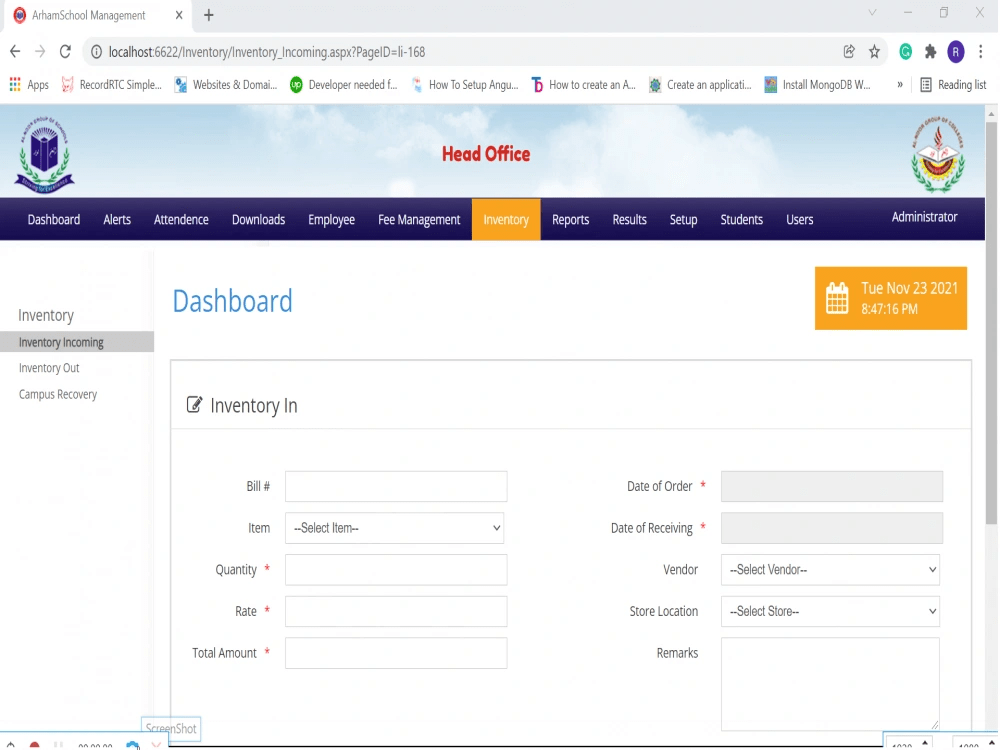
Task: Open the Setup menu
Action: click(x=683, y=219)
